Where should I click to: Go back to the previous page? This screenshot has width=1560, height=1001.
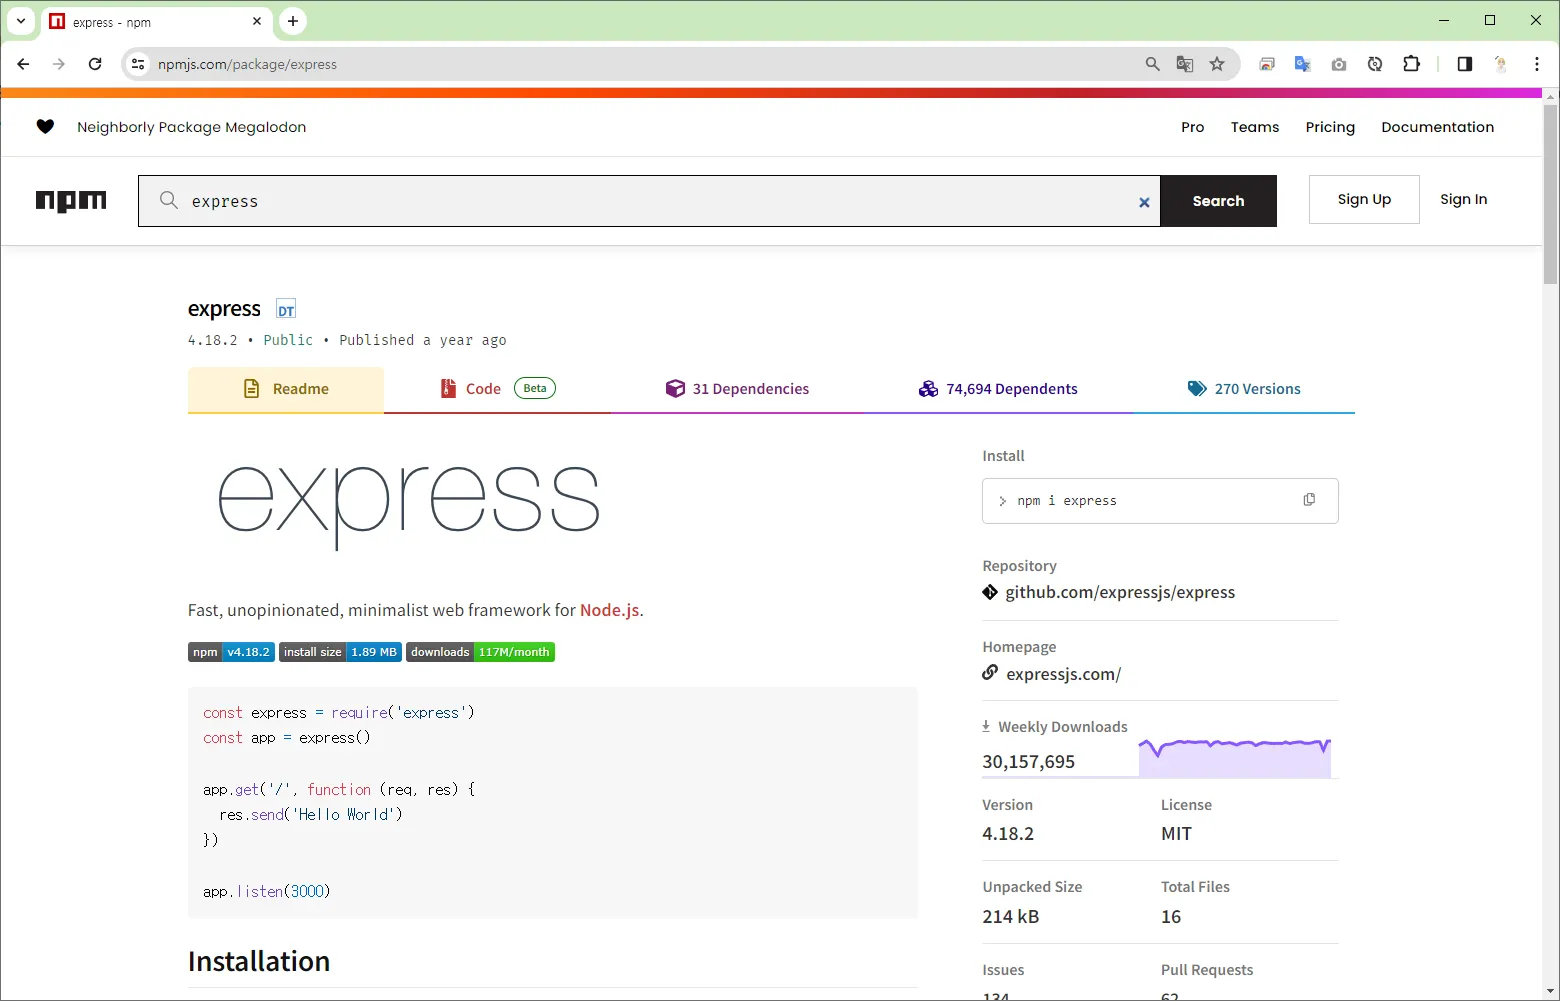(23, 64)
